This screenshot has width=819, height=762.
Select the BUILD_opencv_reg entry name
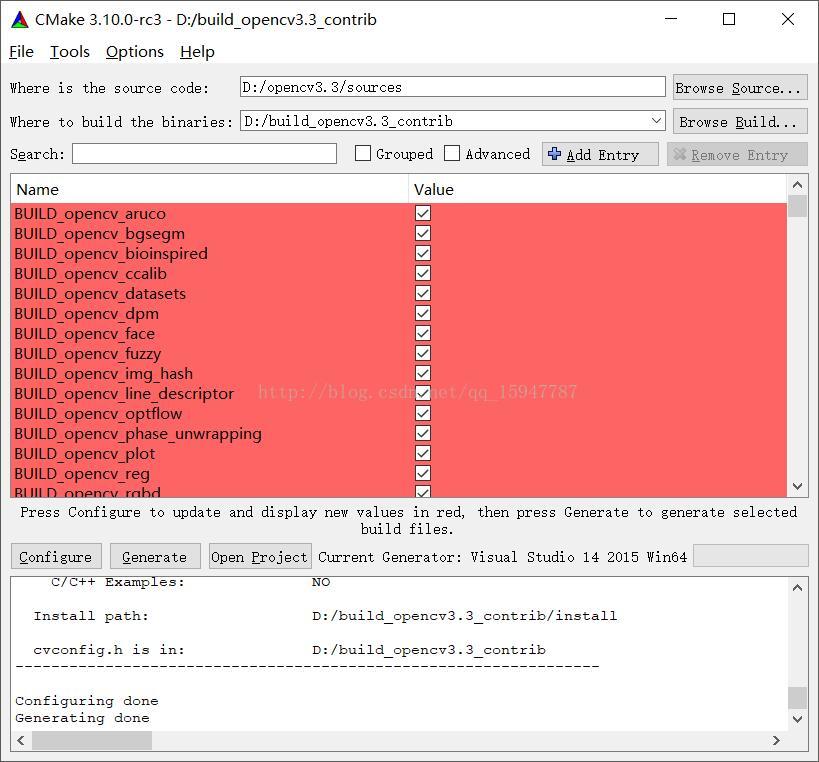tap(83, 474)
